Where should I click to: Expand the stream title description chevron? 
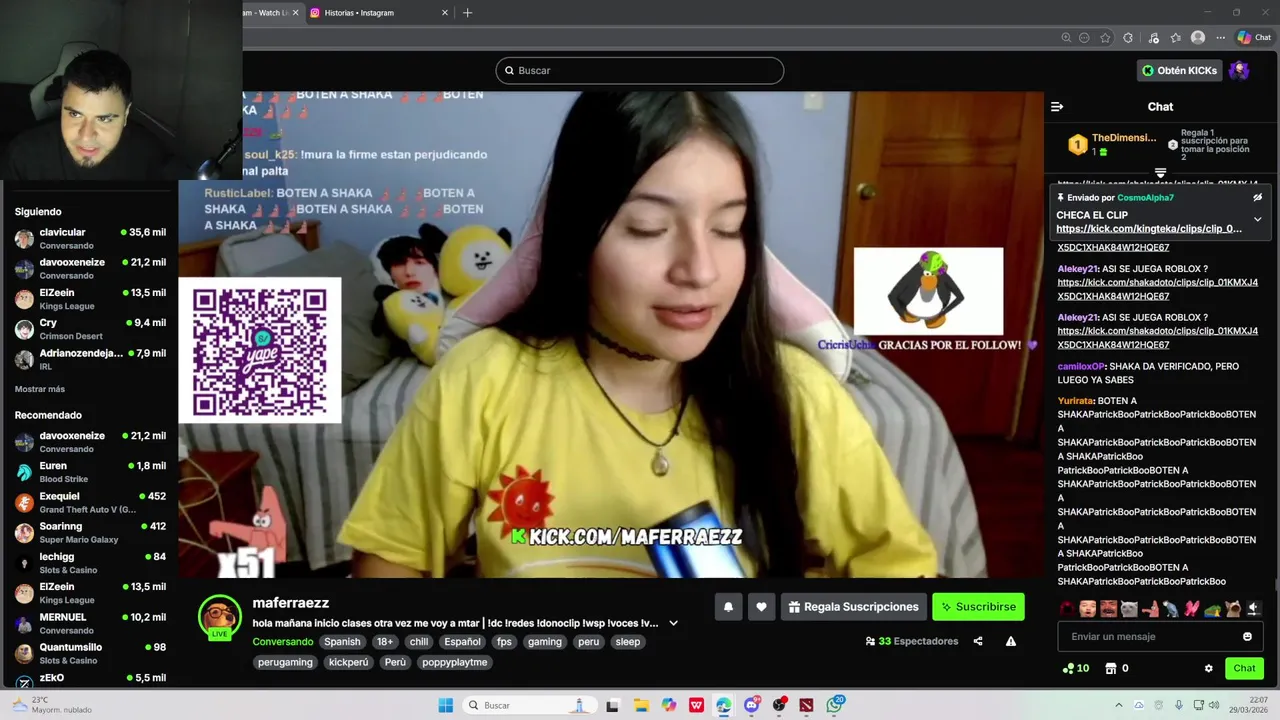(x=673, y=623)
